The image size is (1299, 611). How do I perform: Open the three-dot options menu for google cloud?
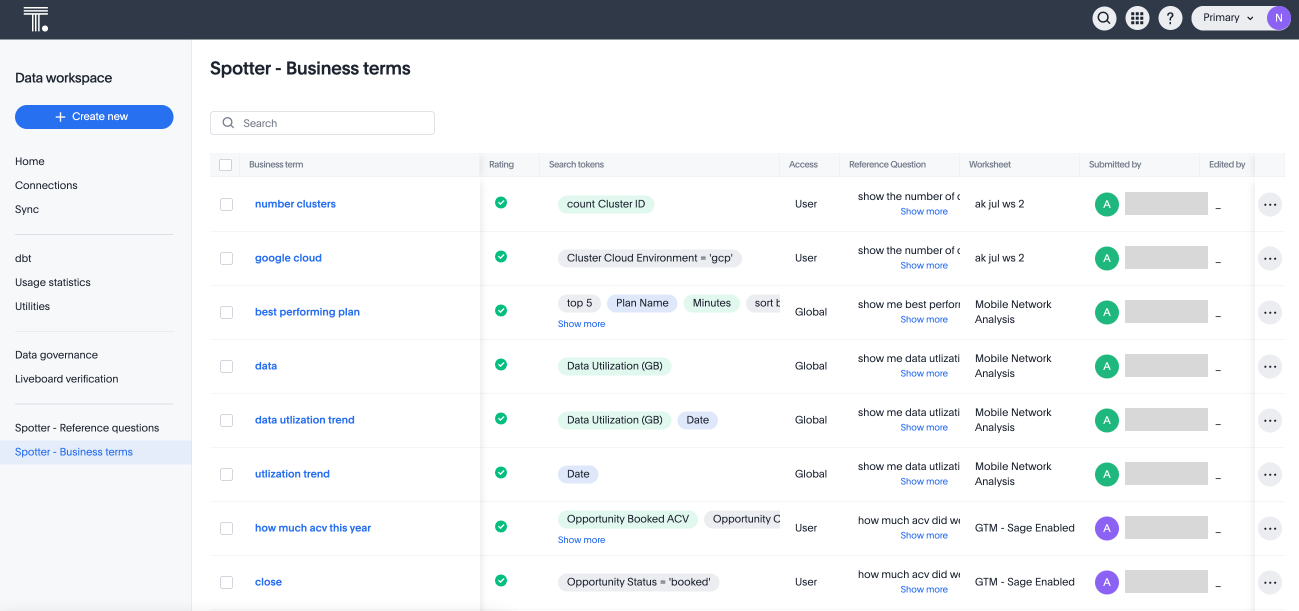pyautogui.click(x=1270, y=258)
